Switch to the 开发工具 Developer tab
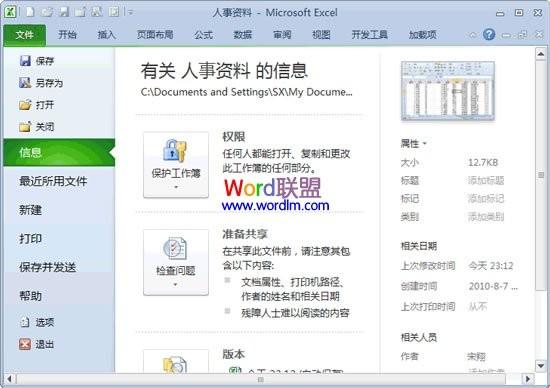 pos(369,35)
